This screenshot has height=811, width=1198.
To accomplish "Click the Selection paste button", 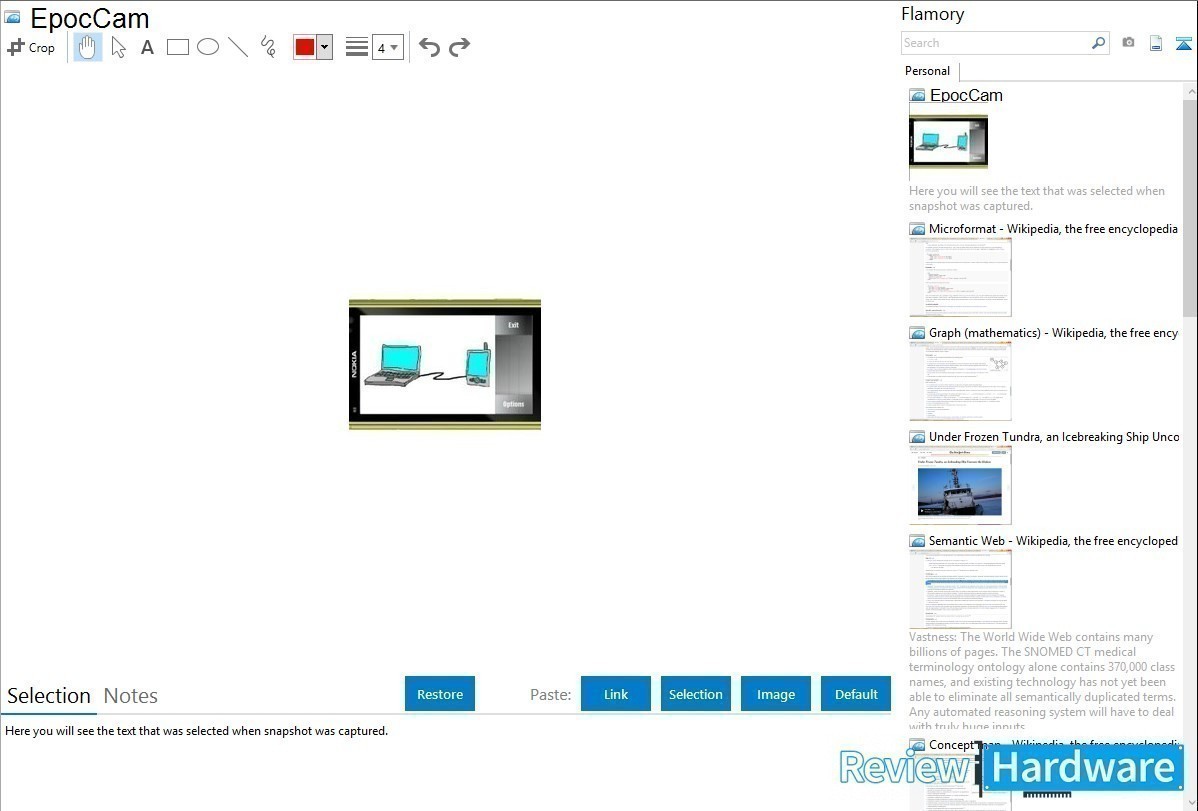I will pyautogui.click(x=696, y=694).
